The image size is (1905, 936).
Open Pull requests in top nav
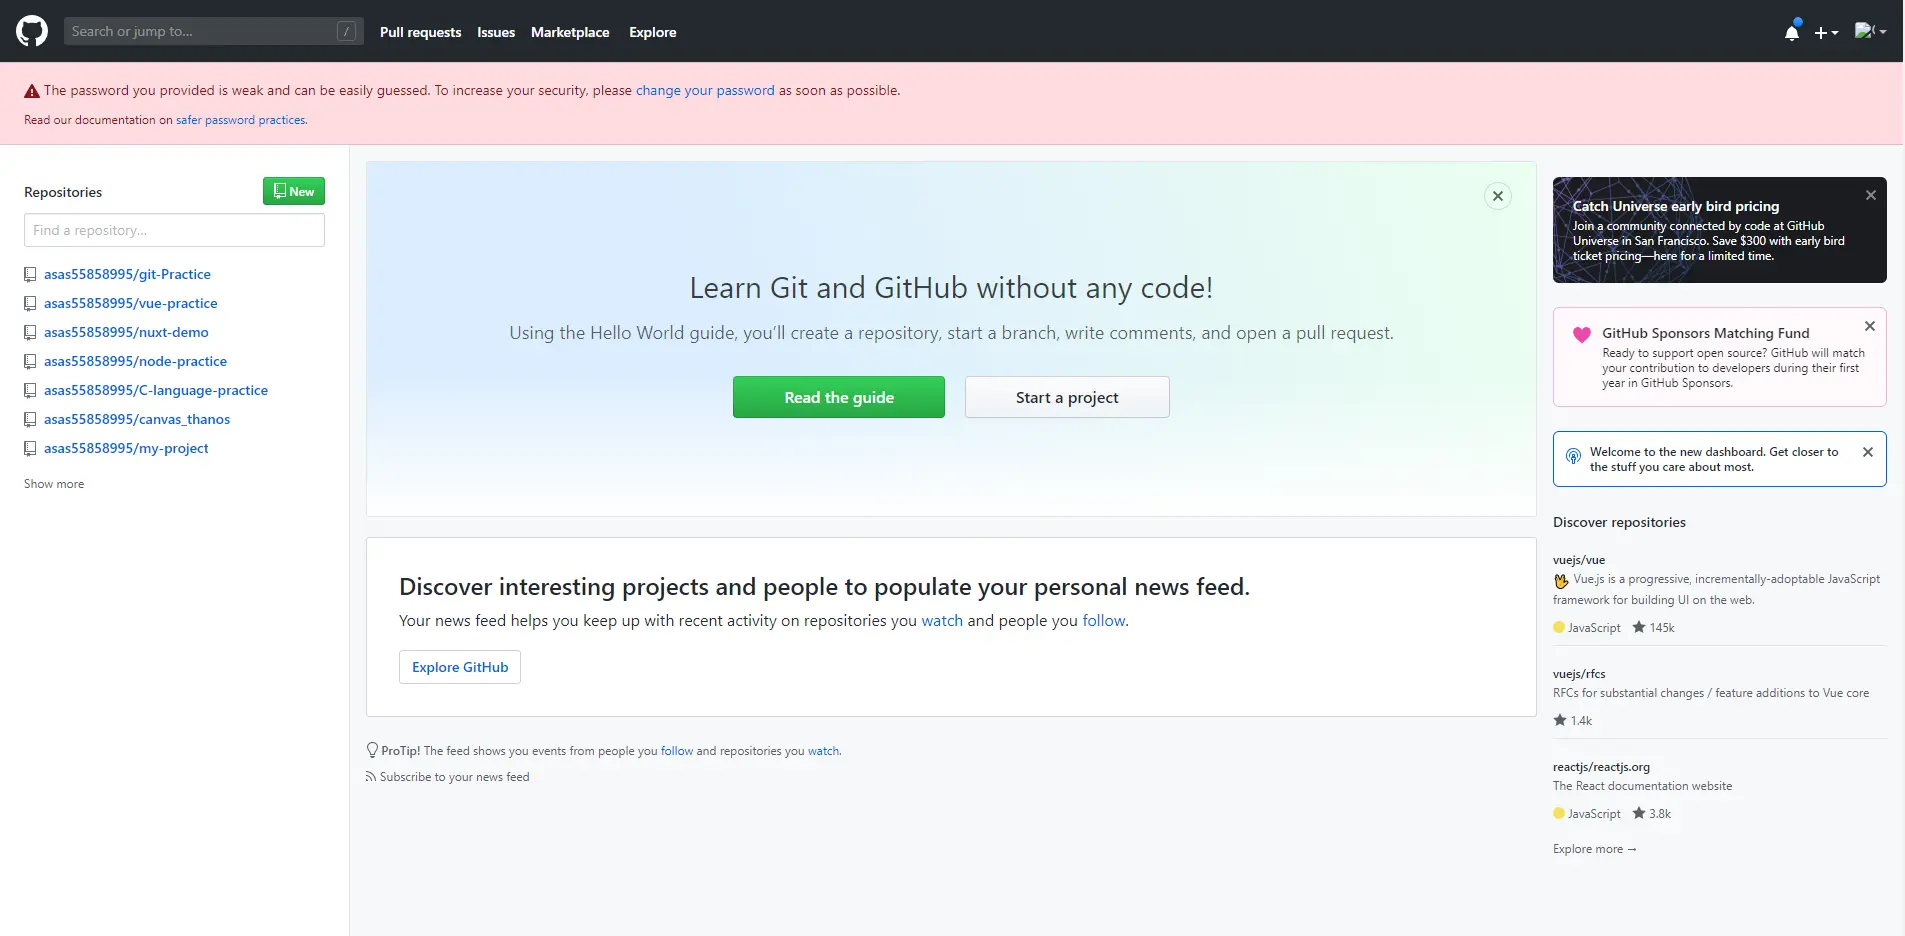point(420,32)
